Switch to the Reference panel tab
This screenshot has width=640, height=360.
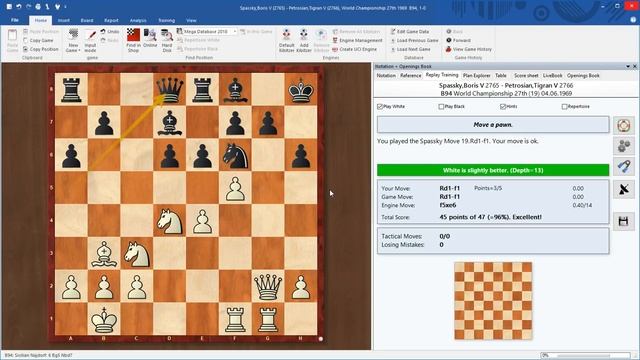pyautogui.click(x=410, y=76)
